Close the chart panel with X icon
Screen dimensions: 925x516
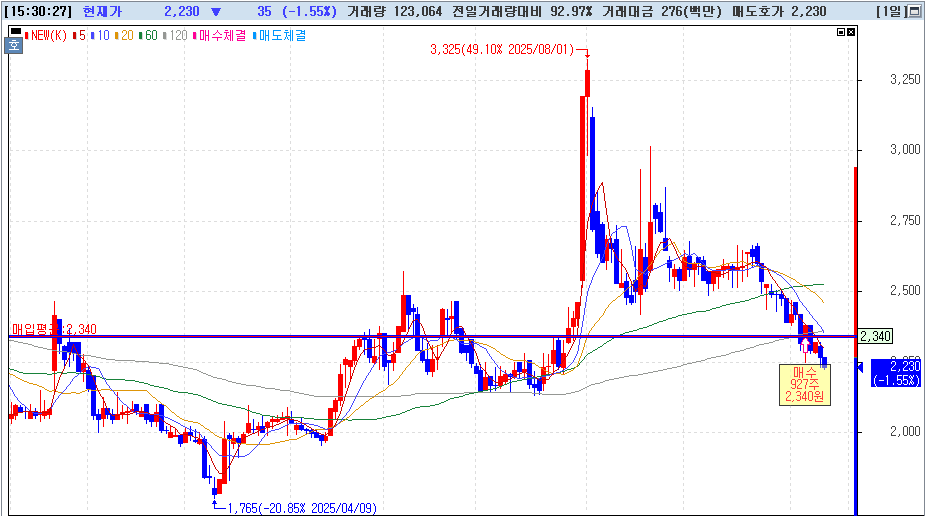851,32
